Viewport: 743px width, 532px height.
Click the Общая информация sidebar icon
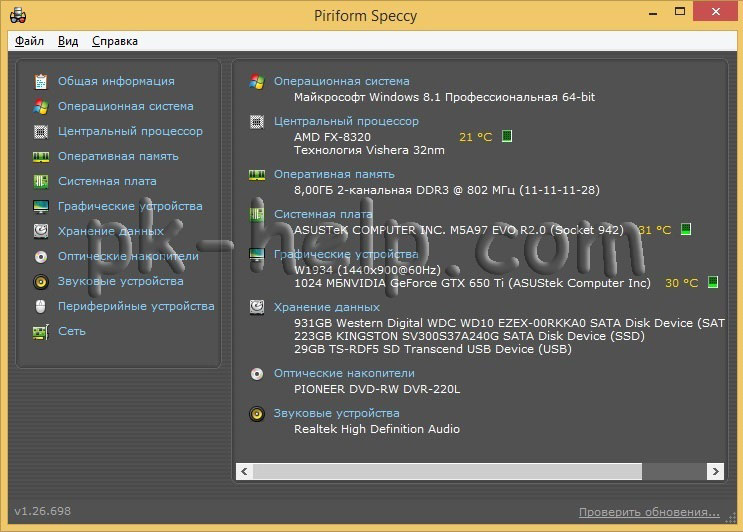point(41,81)
